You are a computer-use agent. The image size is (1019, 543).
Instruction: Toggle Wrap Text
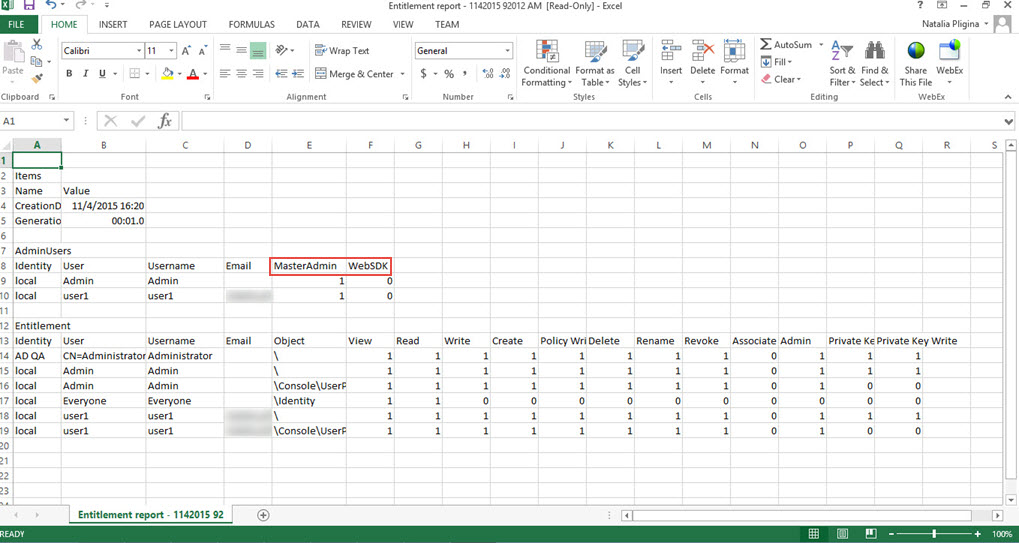coord(342,51)
